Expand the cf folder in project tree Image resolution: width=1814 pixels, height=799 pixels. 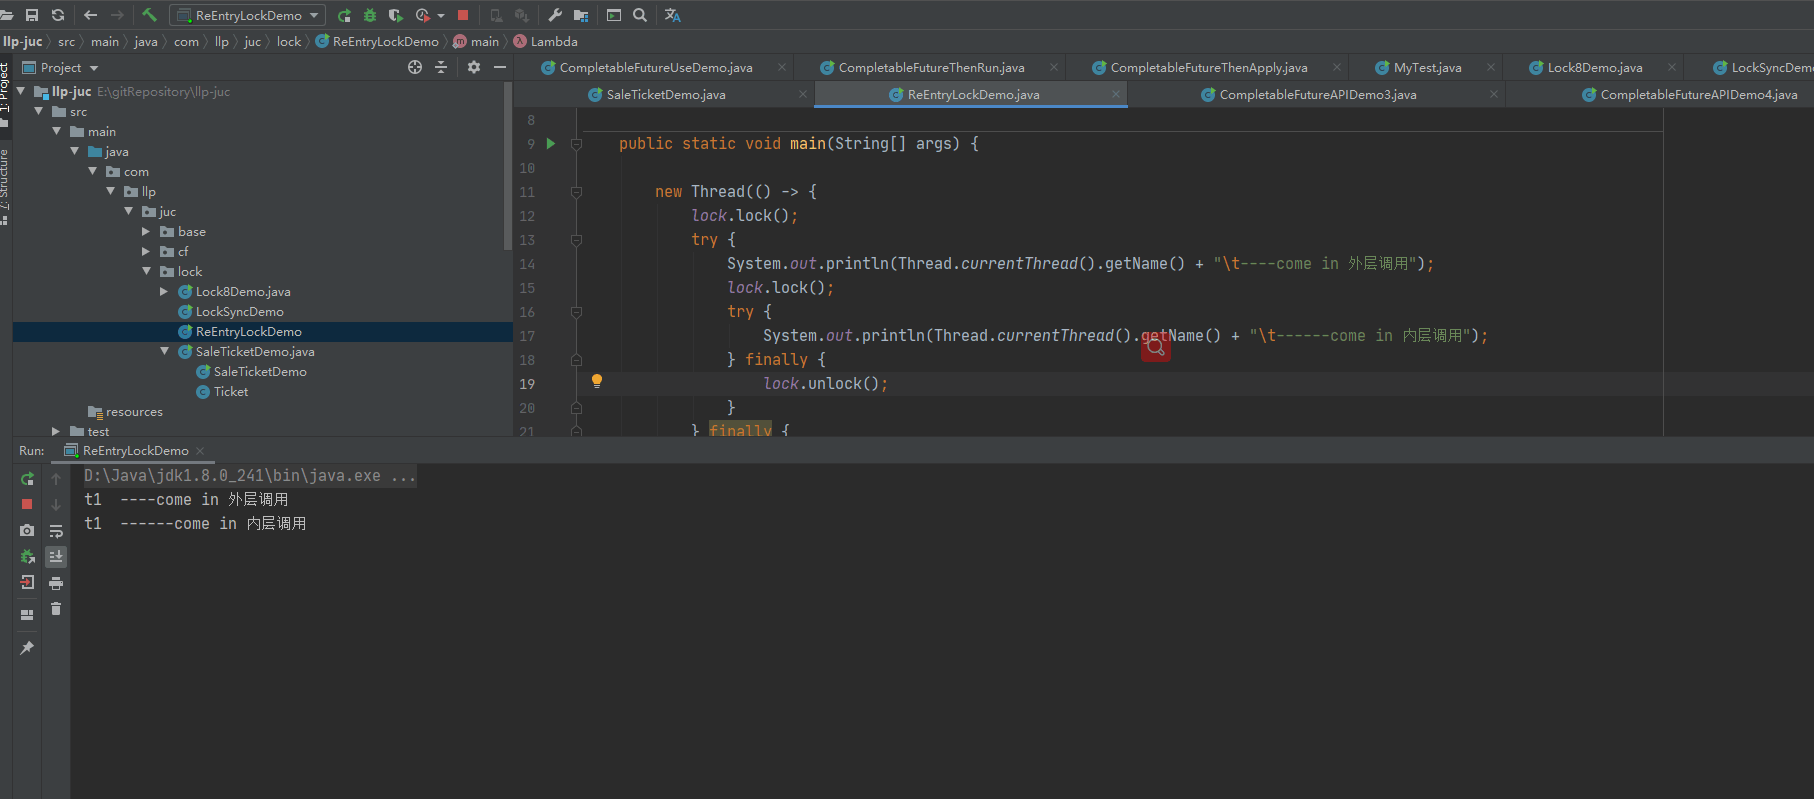click(146, 251)
